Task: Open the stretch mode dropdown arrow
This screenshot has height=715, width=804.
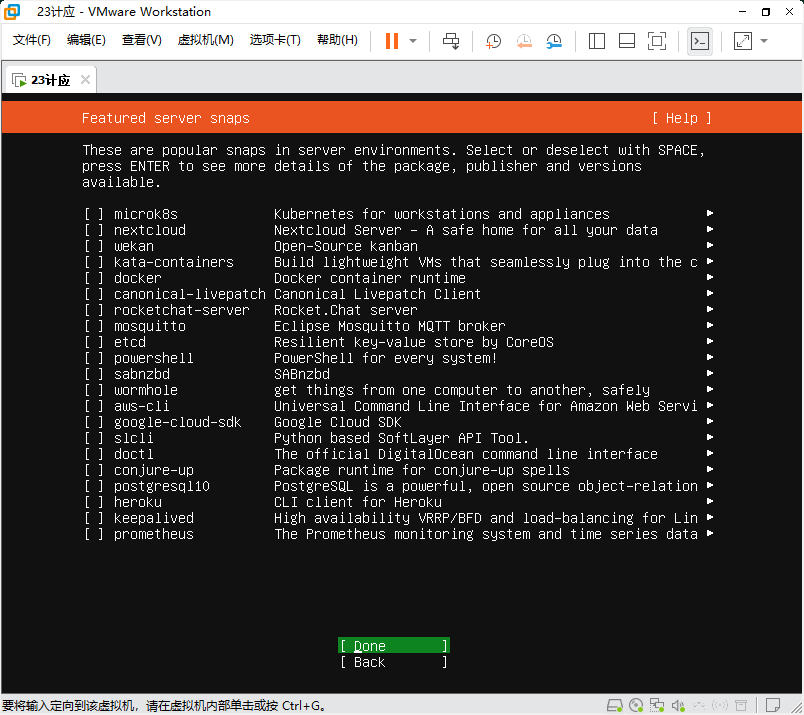Action: click(763, 41)
